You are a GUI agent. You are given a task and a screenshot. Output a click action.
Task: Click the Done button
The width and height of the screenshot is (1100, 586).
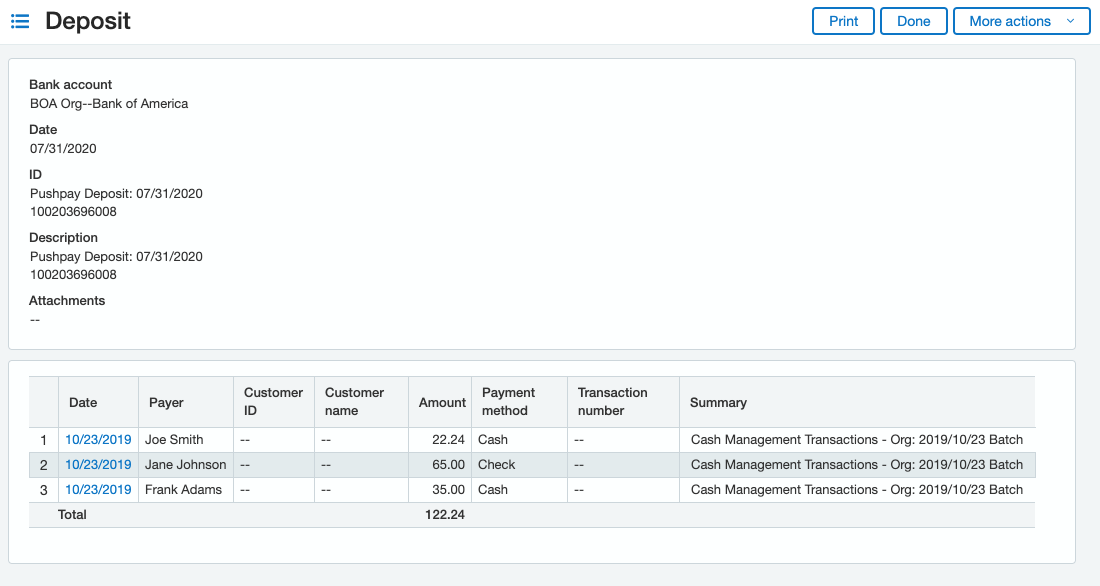913,20
